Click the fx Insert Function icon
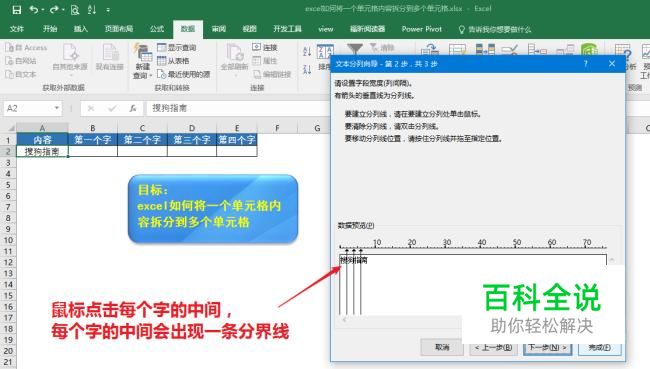This screenshot has height=369, width=650. point(133,109)
